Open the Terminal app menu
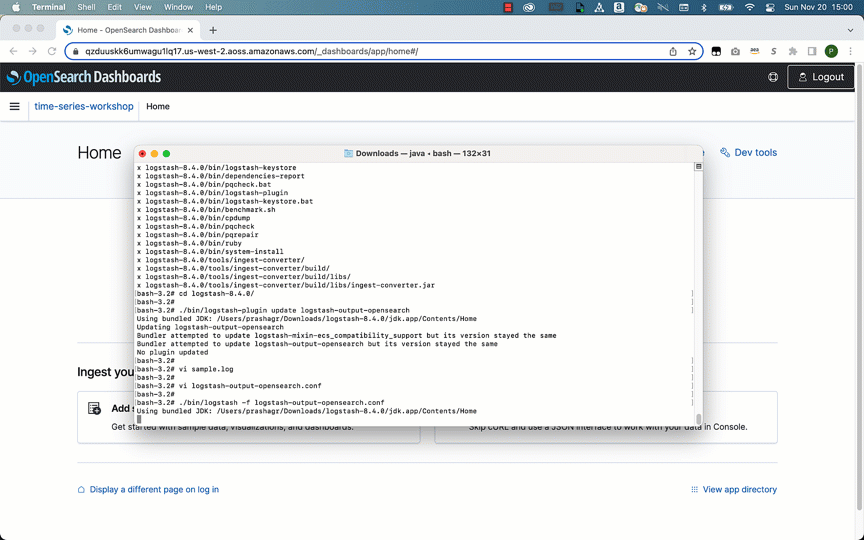This screenshot has width=864, height=540. 48,7
